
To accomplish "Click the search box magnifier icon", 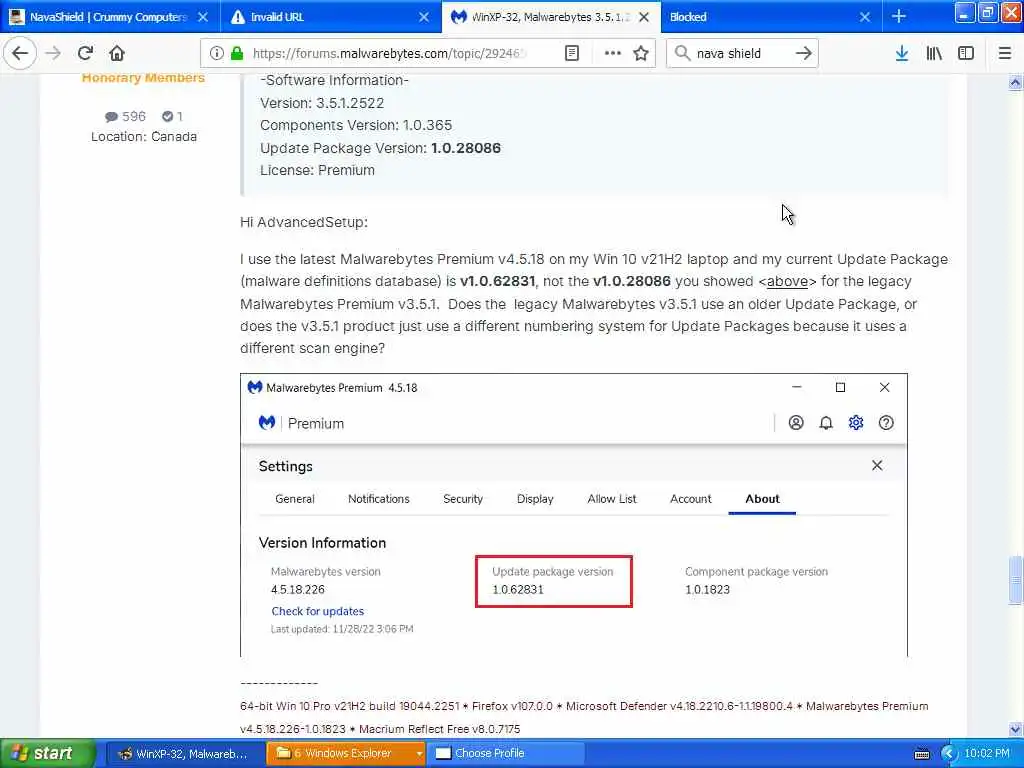I will pos(682,54).
